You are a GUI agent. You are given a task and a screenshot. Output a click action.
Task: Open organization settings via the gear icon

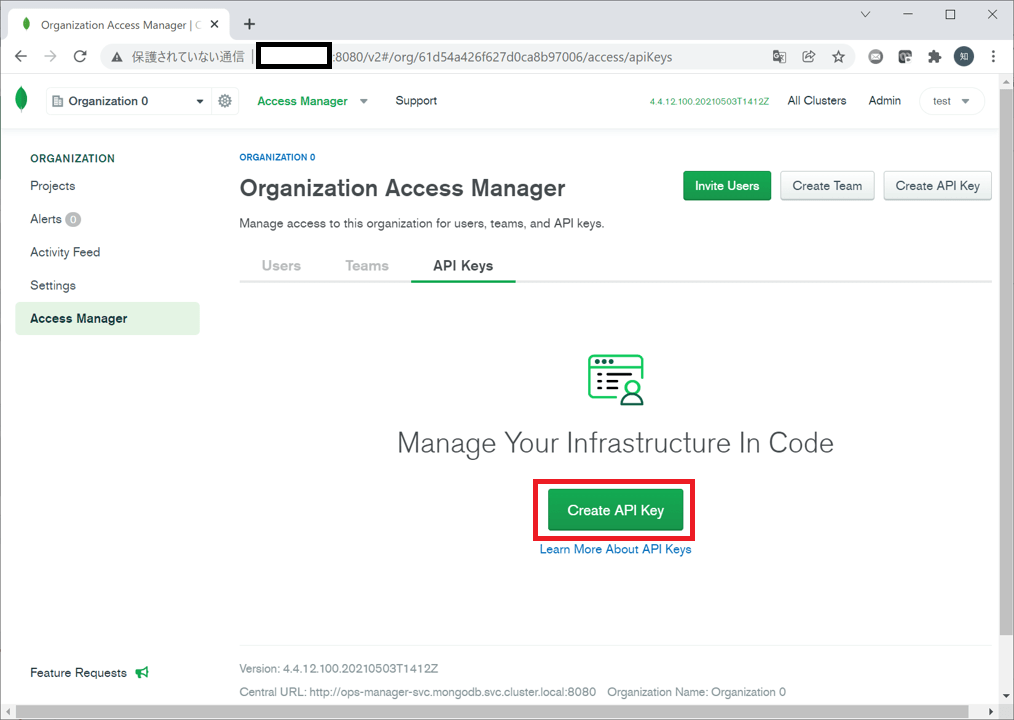[225, 100]
